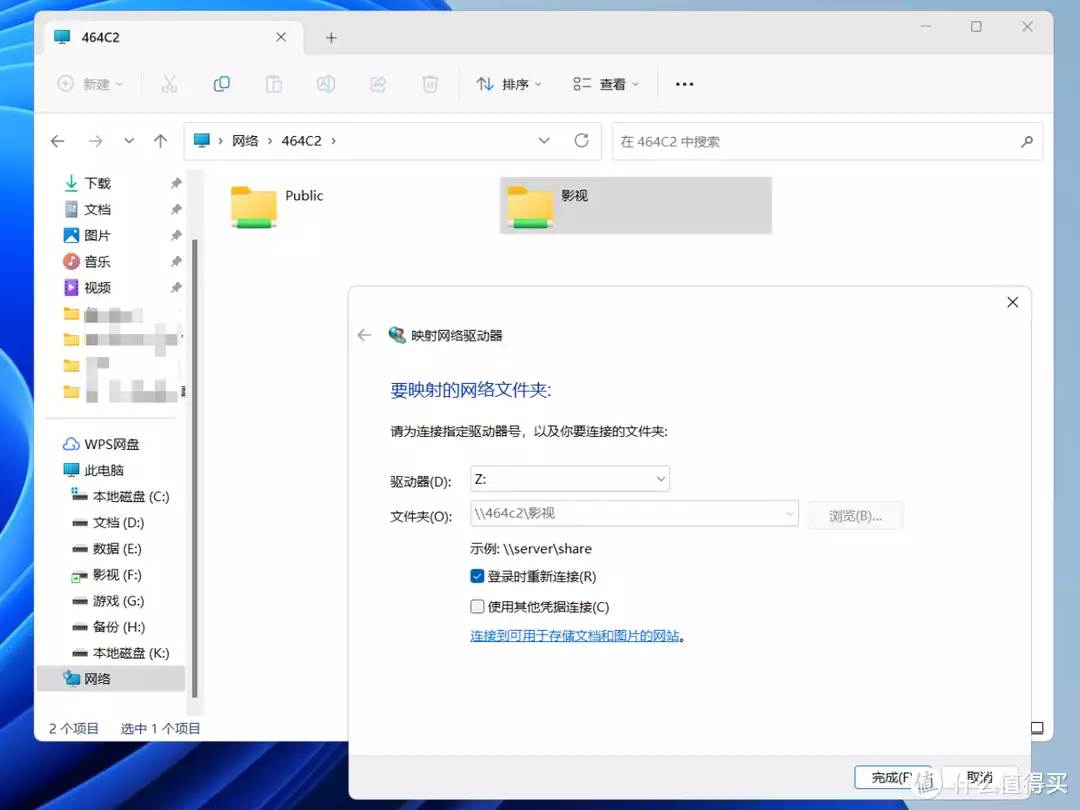The height and width of the screenshot is (810, 1080).
Task: Click the Rename icon in toolbar
Action: point(326,84)
